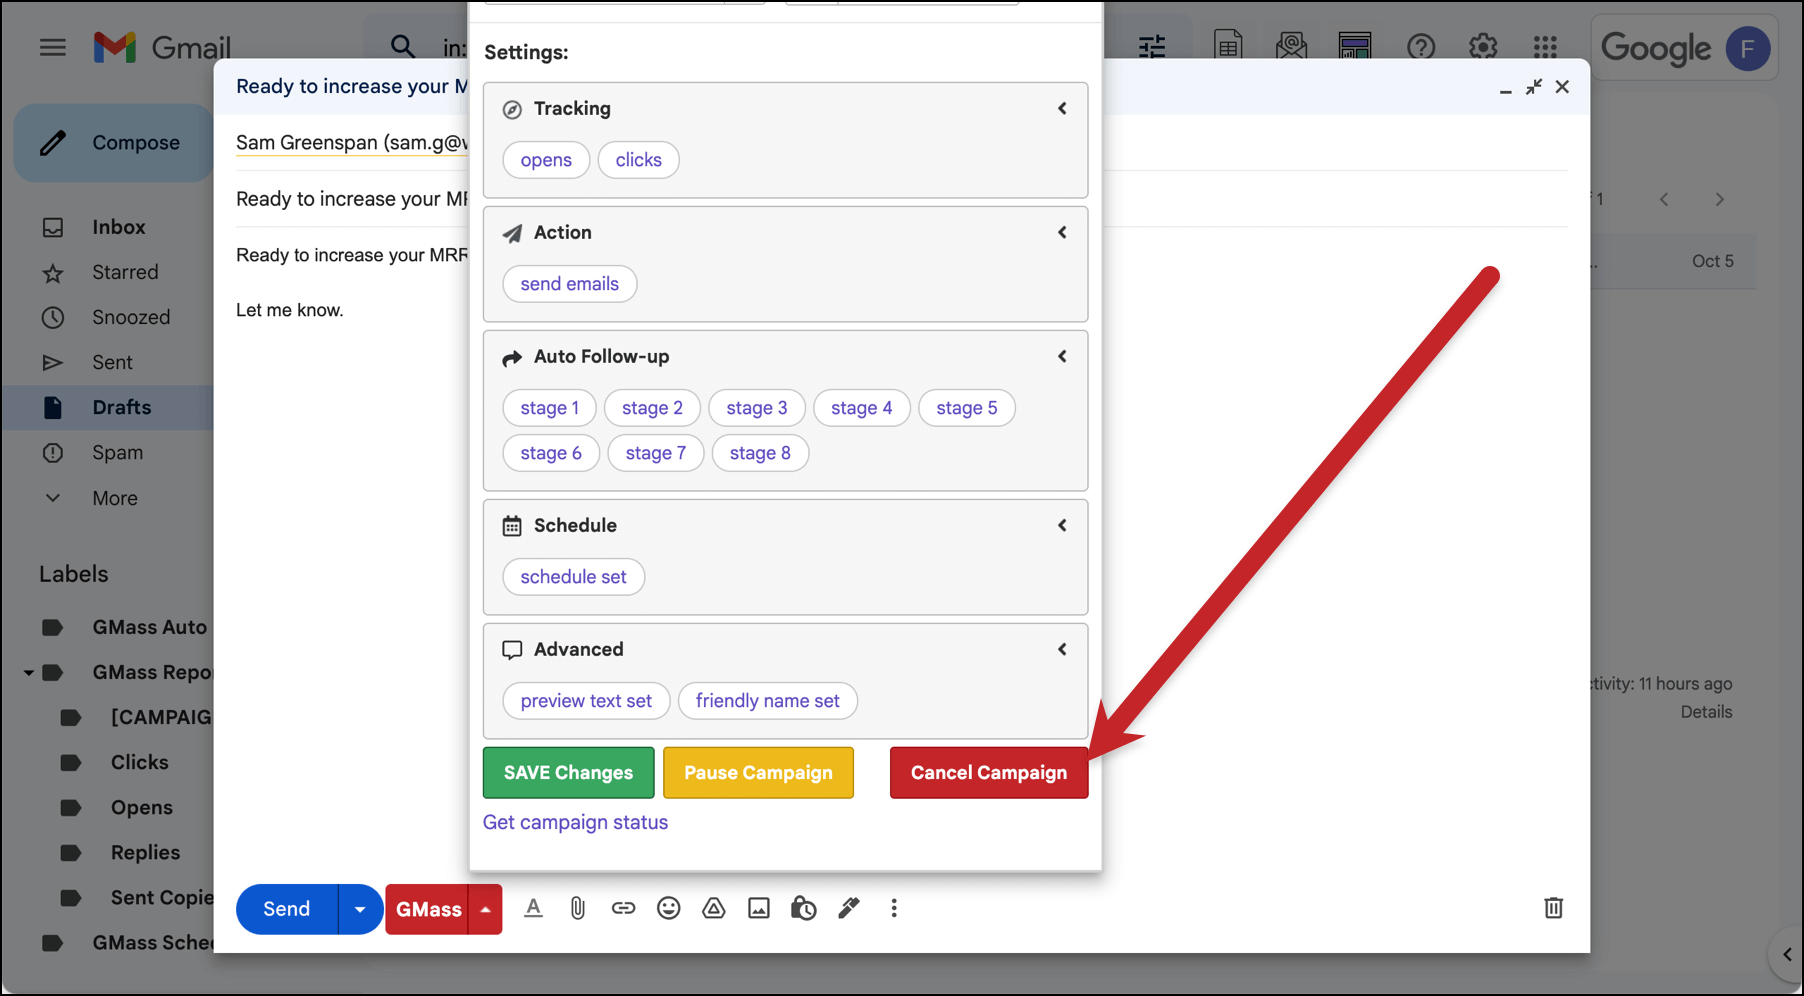This screenshot has width=1804, height=996.
Task: Go to older messages arrow
Action: click(x=1720, y=200)
